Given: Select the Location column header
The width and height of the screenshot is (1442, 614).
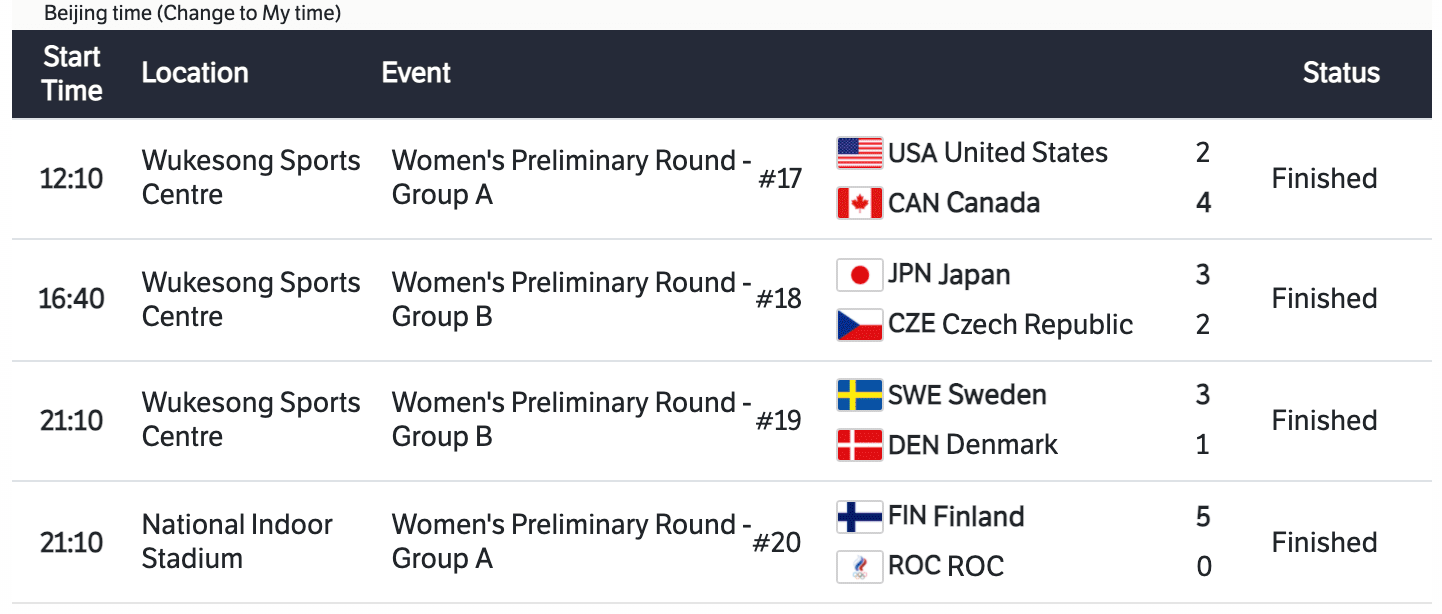Looking at the screenshot, I should [195, 73].
